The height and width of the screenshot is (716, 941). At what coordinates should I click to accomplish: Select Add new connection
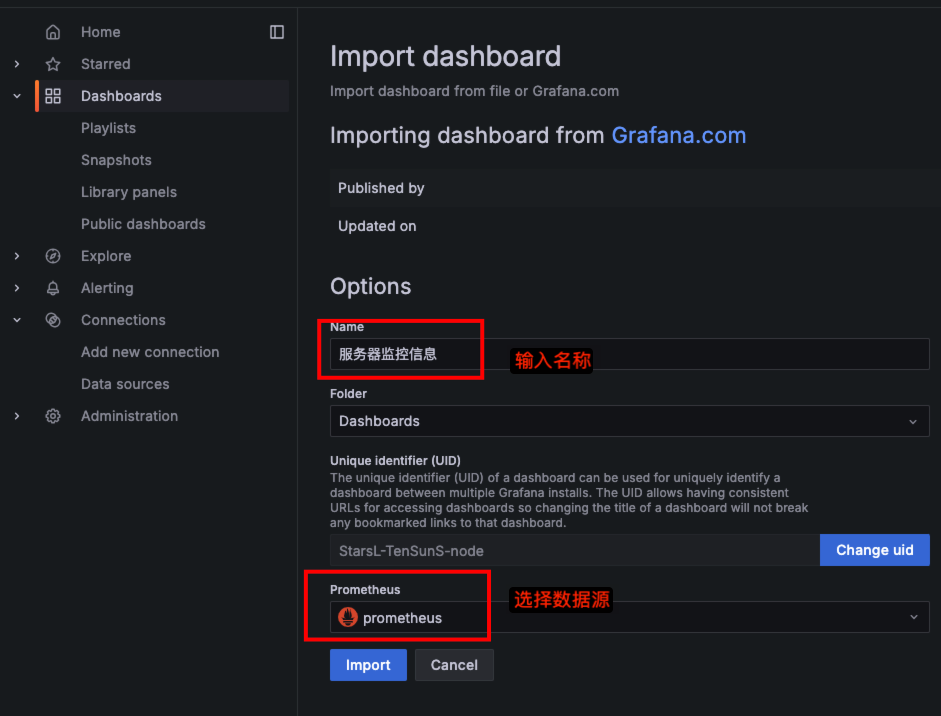[150, 352]
